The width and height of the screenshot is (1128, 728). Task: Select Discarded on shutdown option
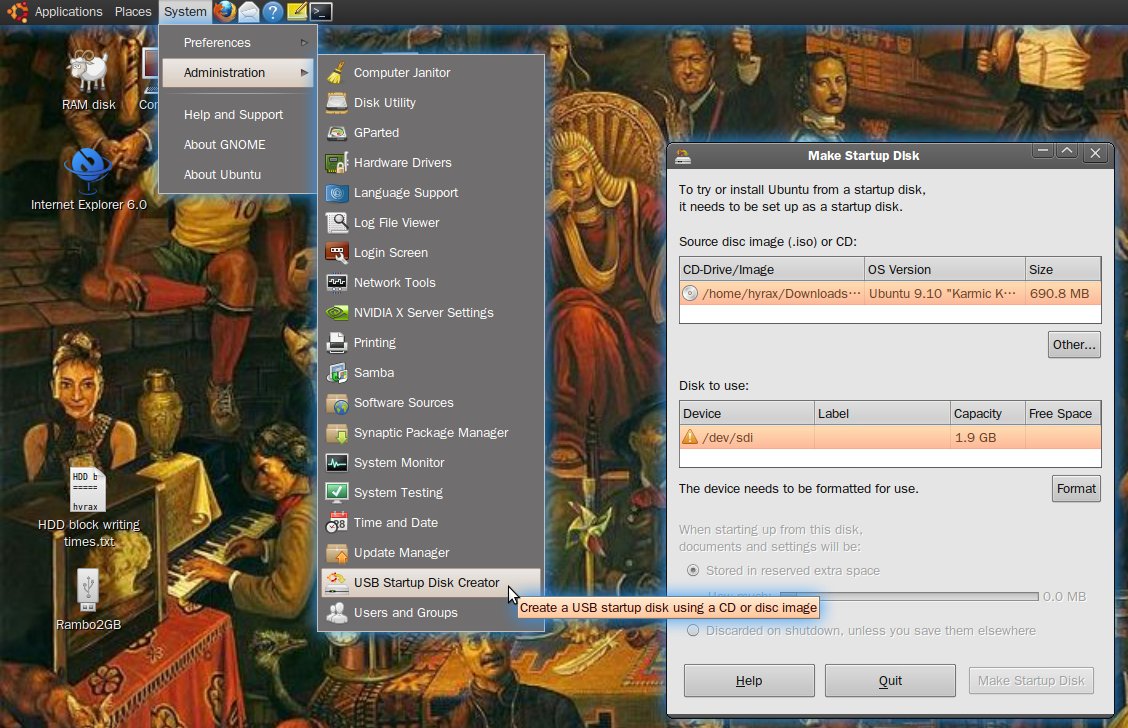(693, 630)
